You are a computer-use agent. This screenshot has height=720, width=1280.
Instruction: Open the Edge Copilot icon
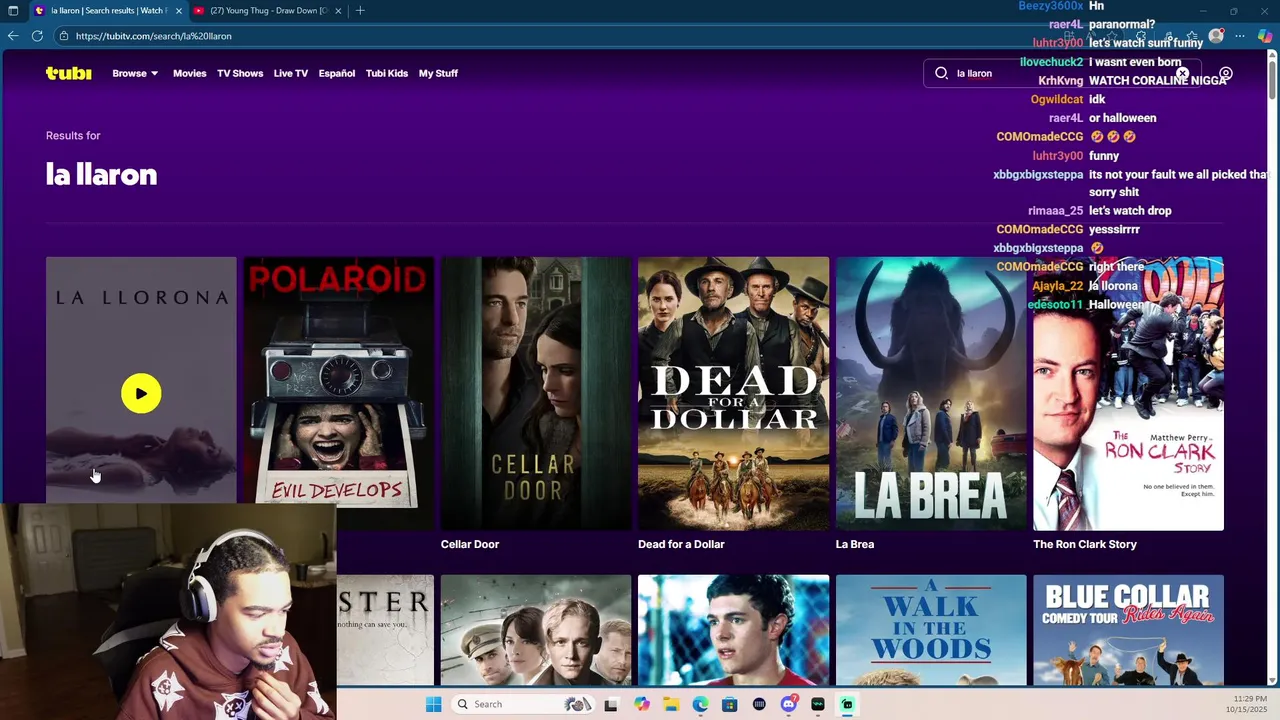coord(1265,36)
